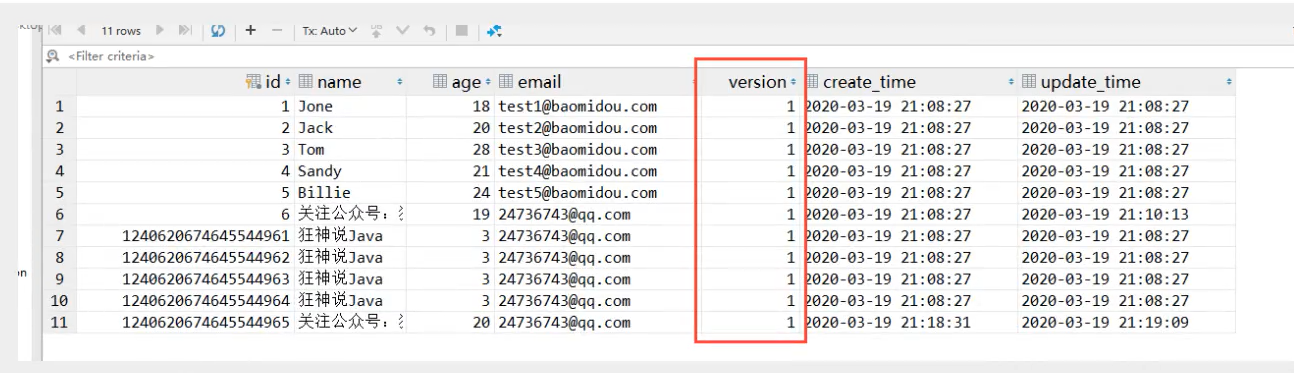The image size is (1294, 373).
Task: Go to the next page of rows
Action: pyautogui.click(x=160, y=31)
